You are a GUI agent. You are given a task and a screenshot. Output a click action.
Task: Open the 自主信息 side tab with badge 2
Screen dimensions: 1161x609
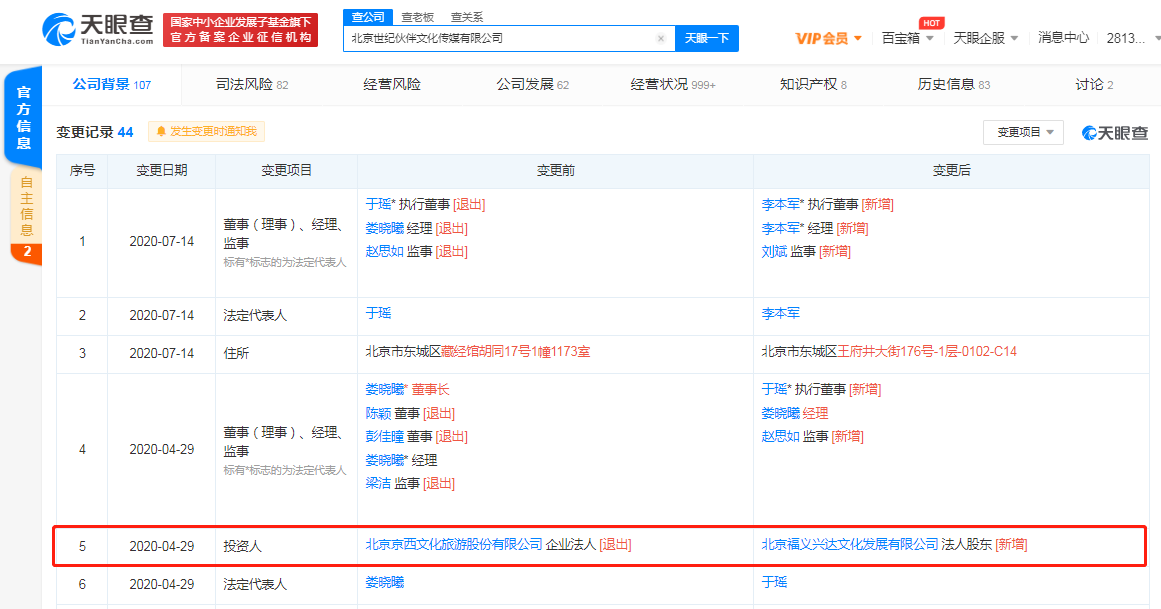click(26, 216)
